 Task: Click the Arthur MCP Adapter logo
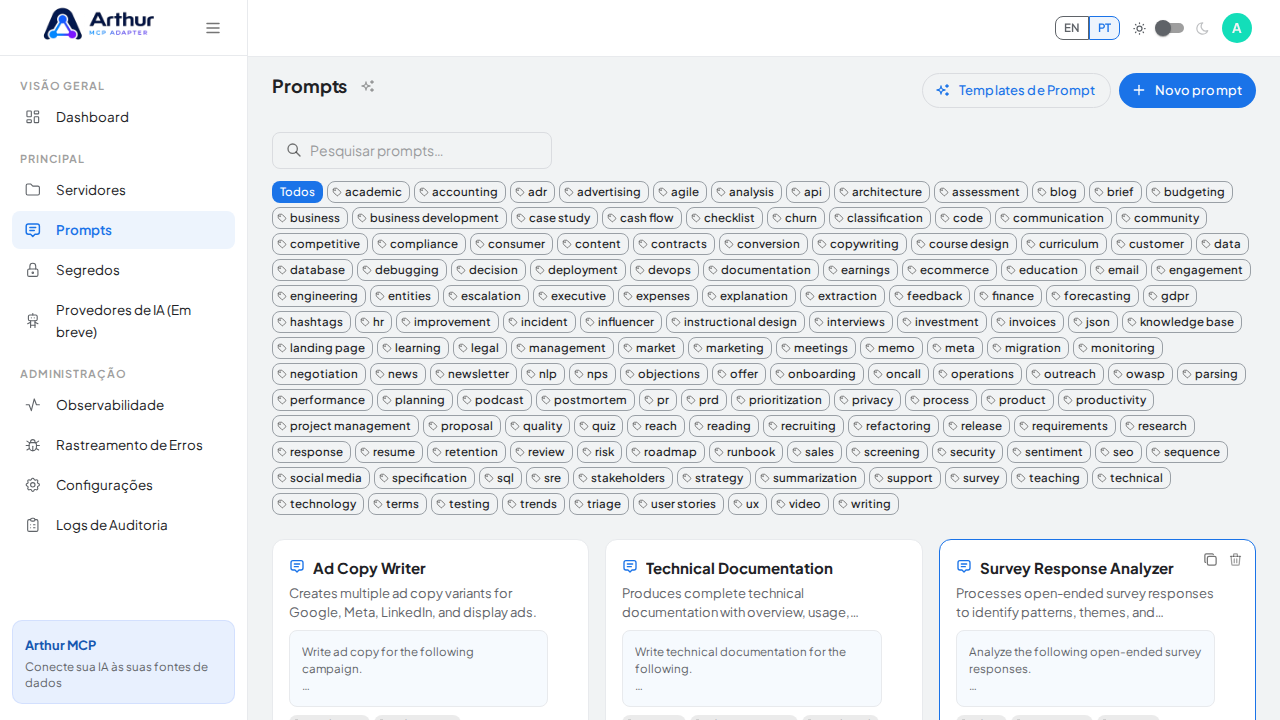coord(99,24)
